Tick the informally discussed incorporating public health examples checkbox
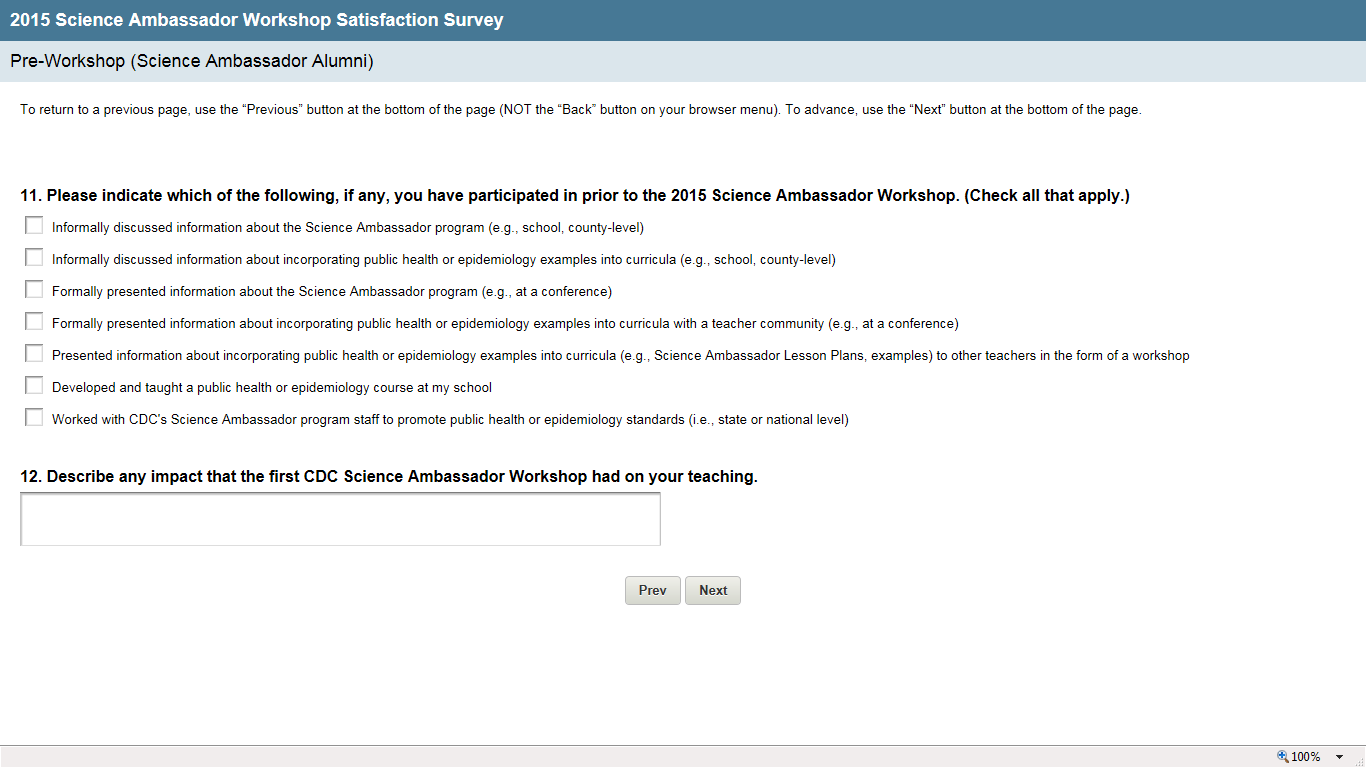This screenshot has height=768, width=1366. point(34,258)
